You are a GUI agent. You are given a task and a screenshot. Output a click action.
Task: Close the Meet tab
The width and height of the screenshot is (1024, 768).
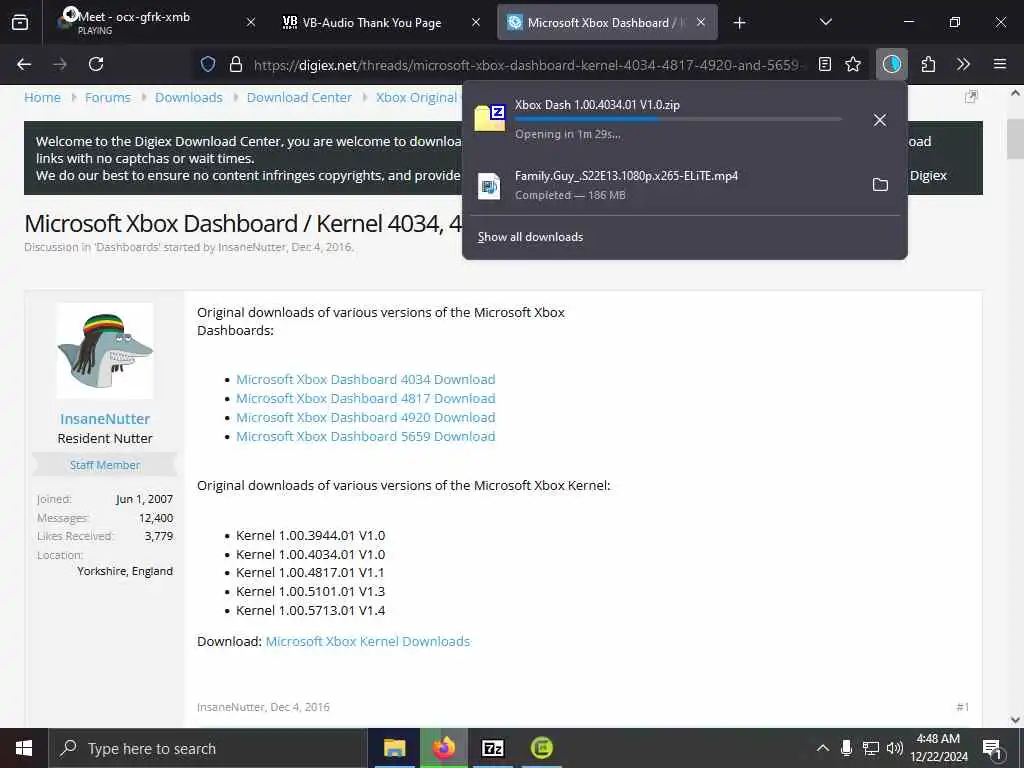coord(250,22)
